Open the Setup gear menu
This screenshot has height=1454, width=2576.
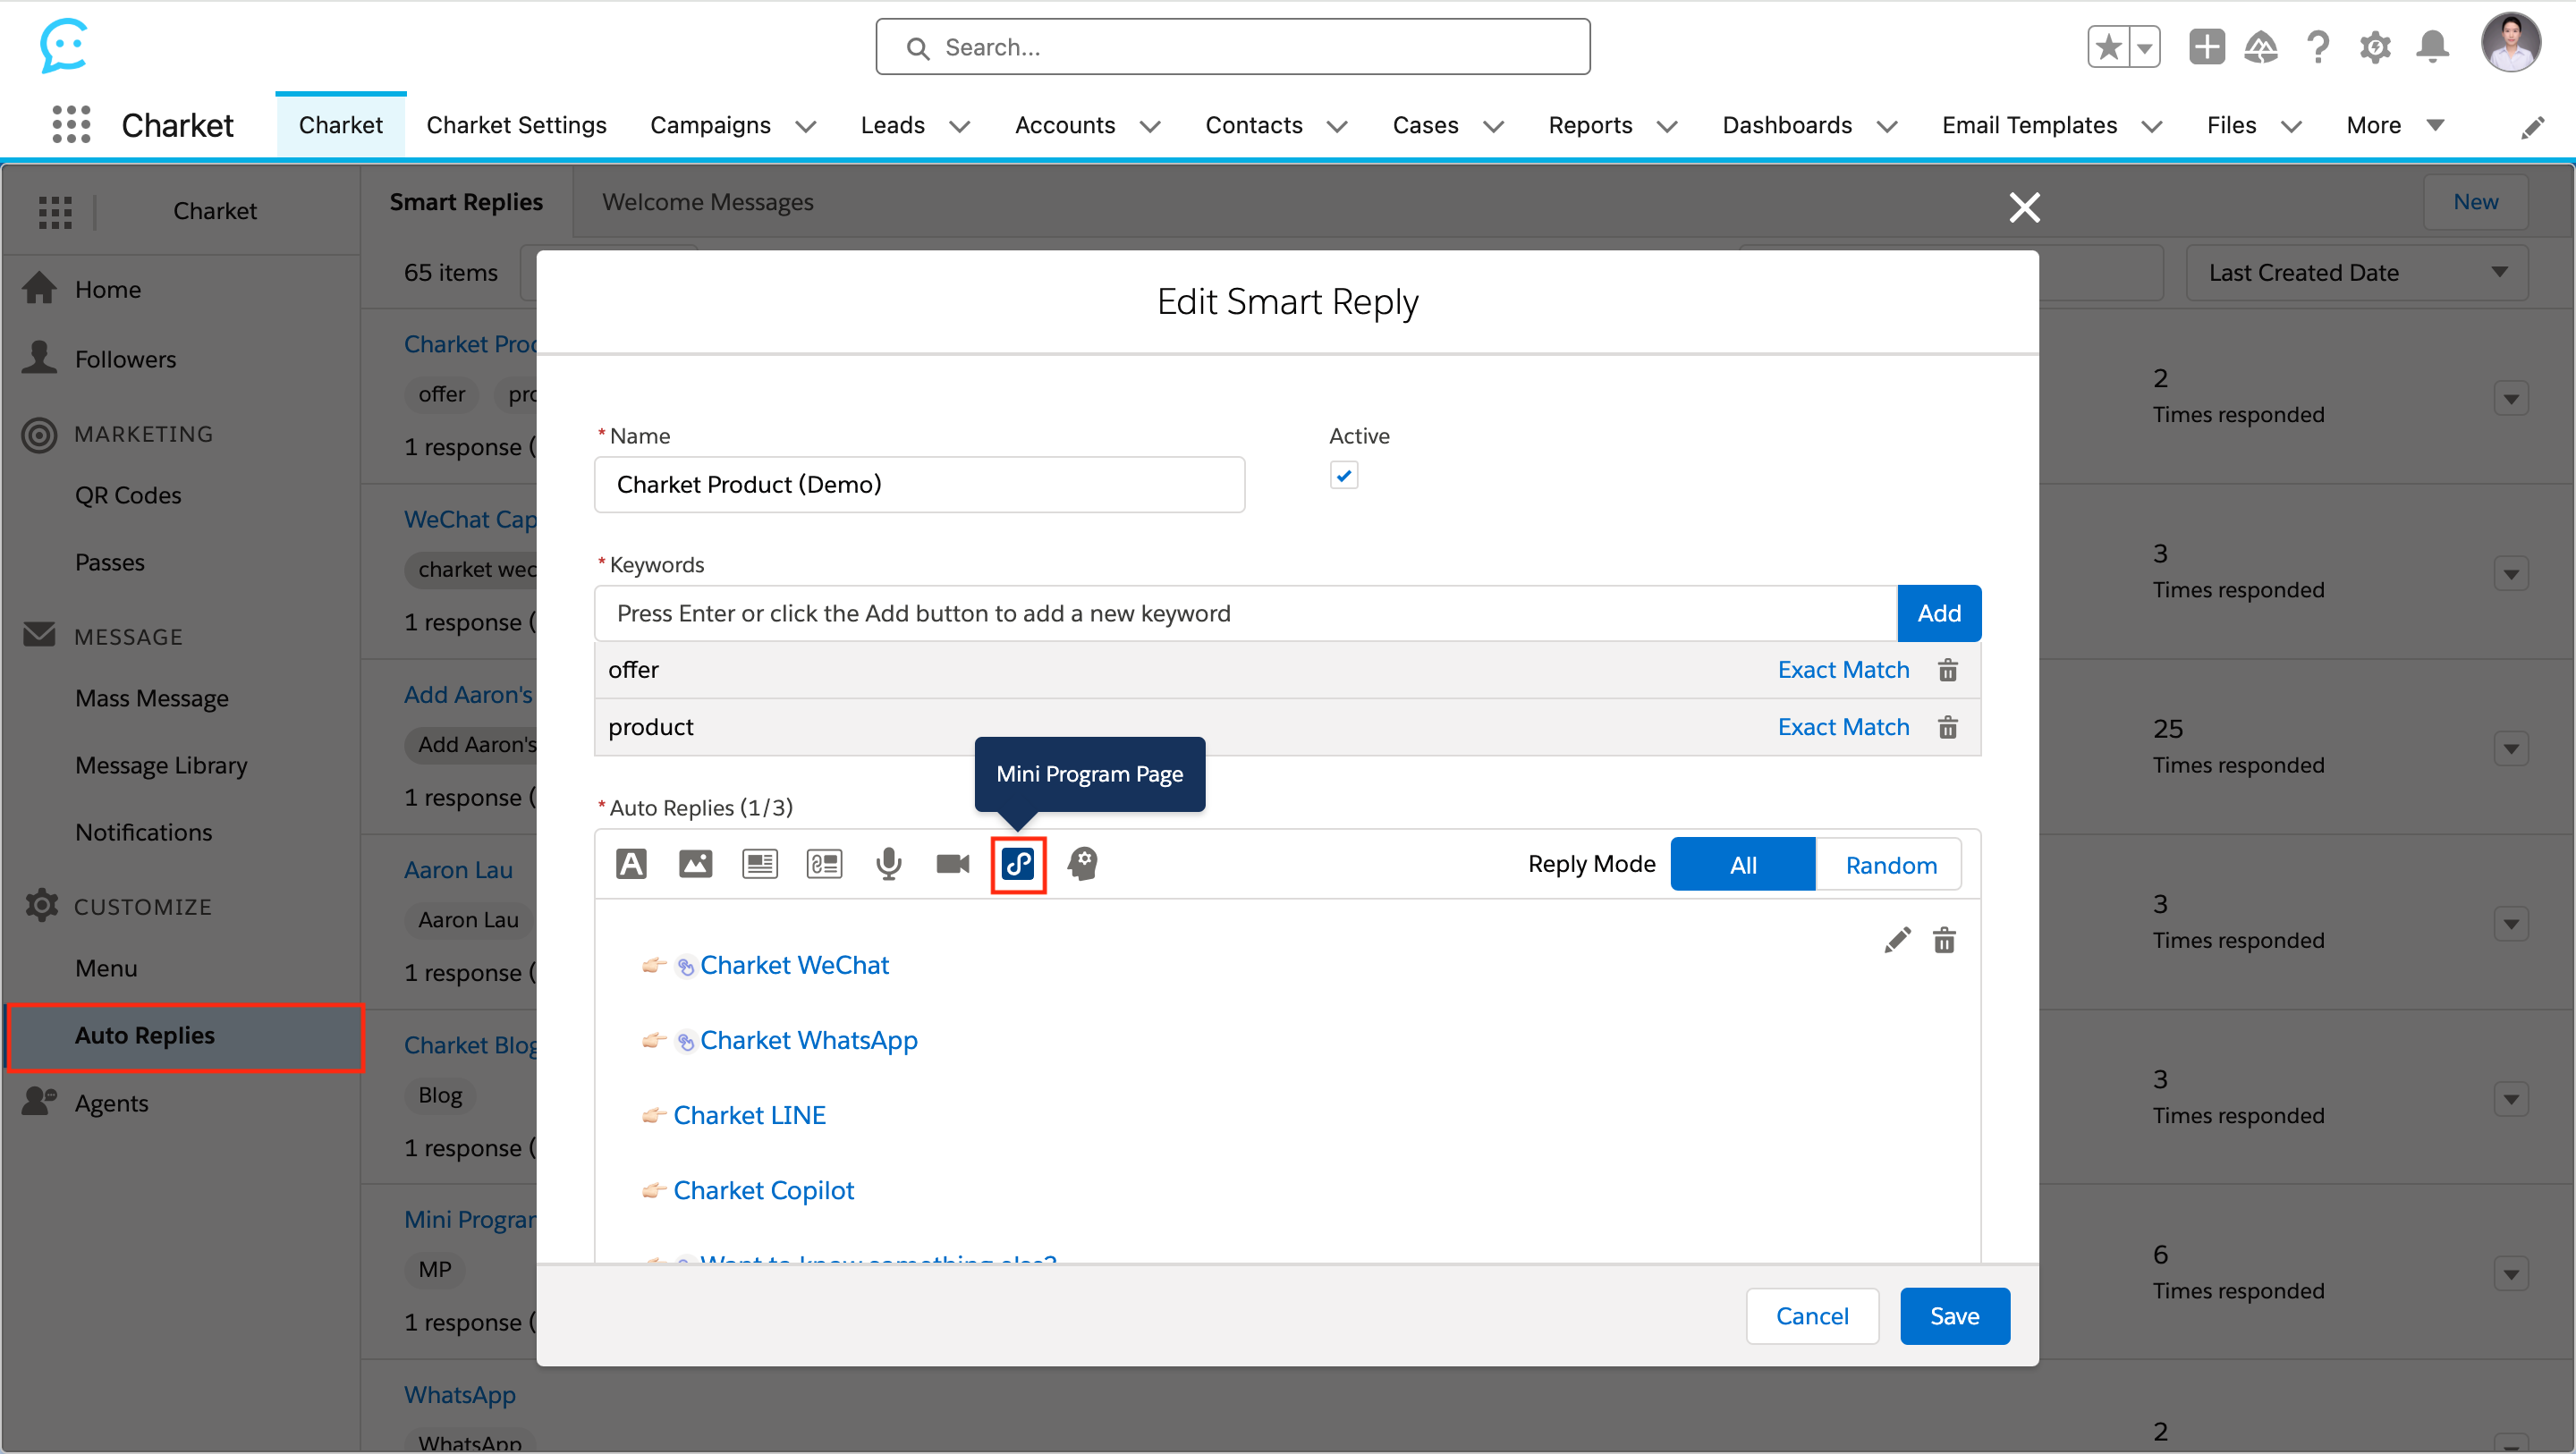[2375, 47]
